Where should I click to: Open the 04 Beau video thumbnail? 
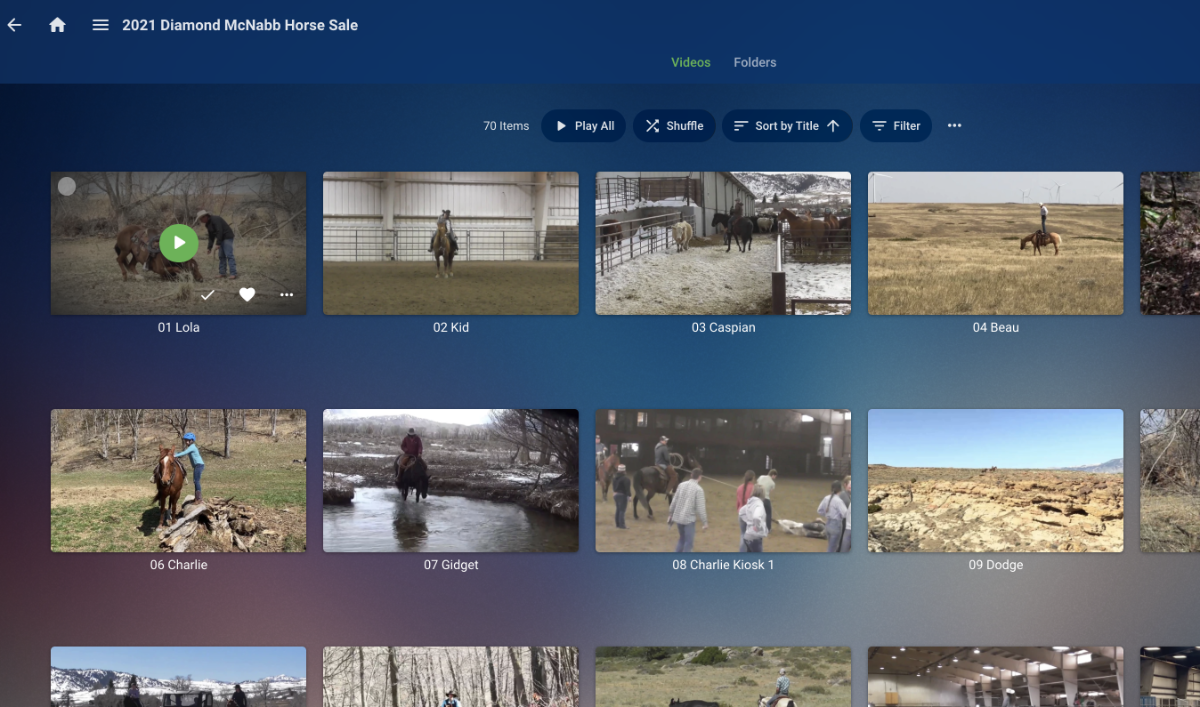[996, 243]
